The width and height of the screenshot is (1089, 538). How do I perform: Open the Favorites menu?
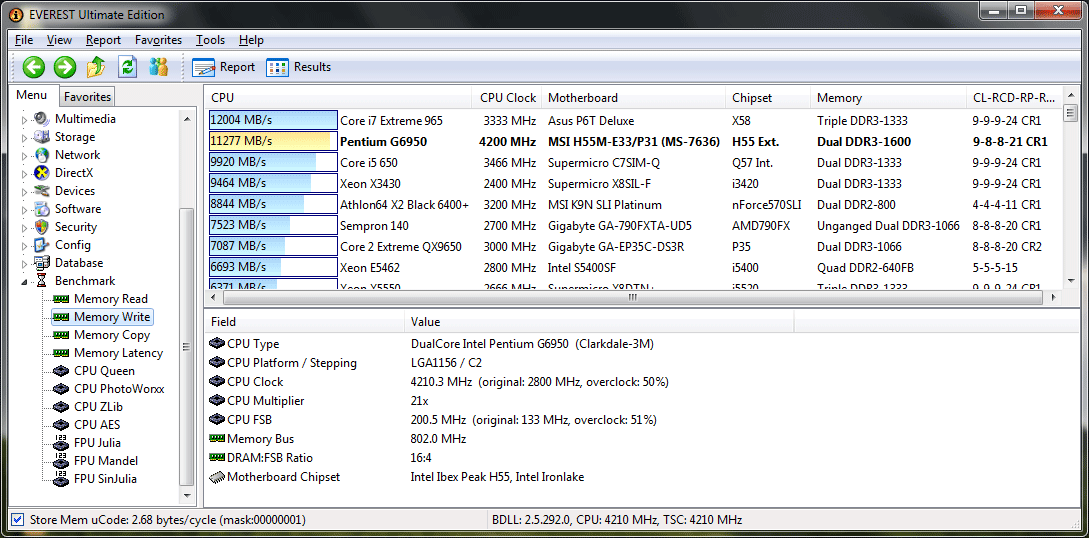(158, 40)
